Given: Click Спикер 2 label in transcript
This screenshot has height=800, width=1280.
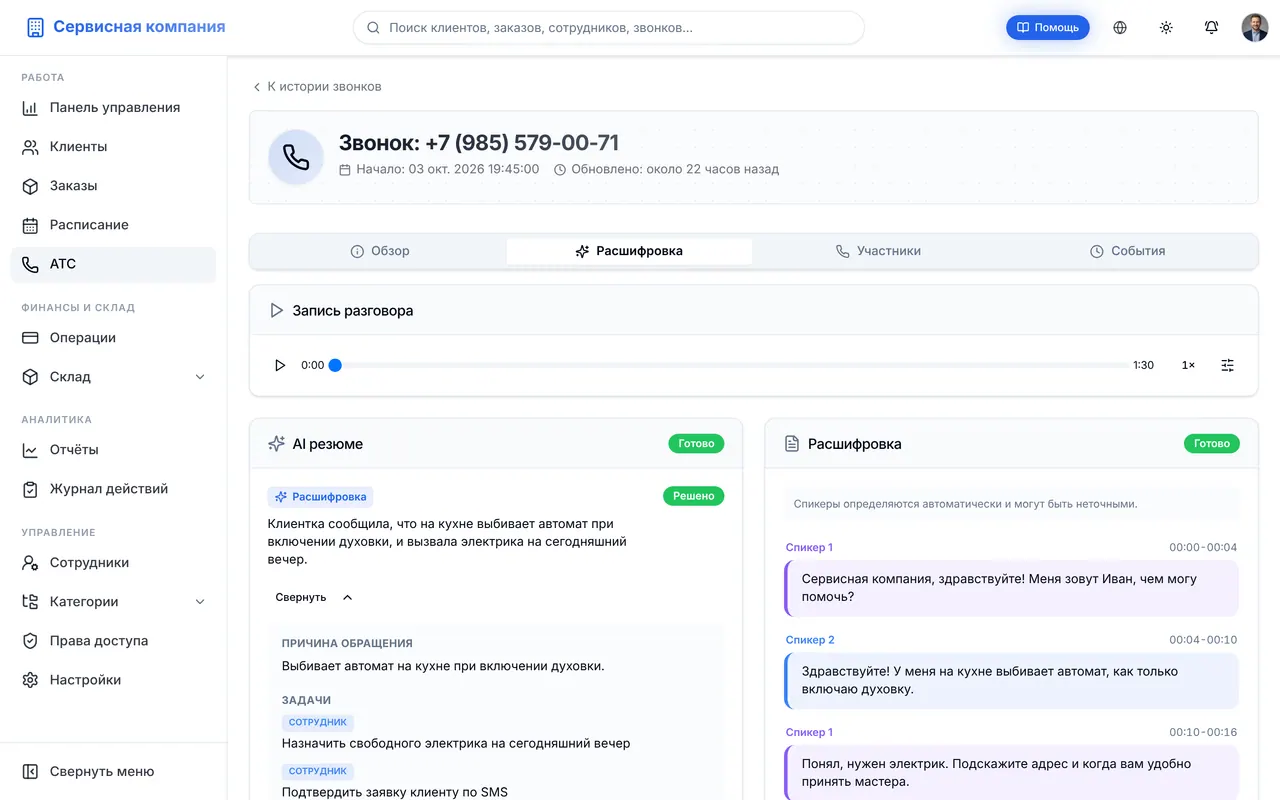Looking at the screenshot, I should click(x=810, y=640).
